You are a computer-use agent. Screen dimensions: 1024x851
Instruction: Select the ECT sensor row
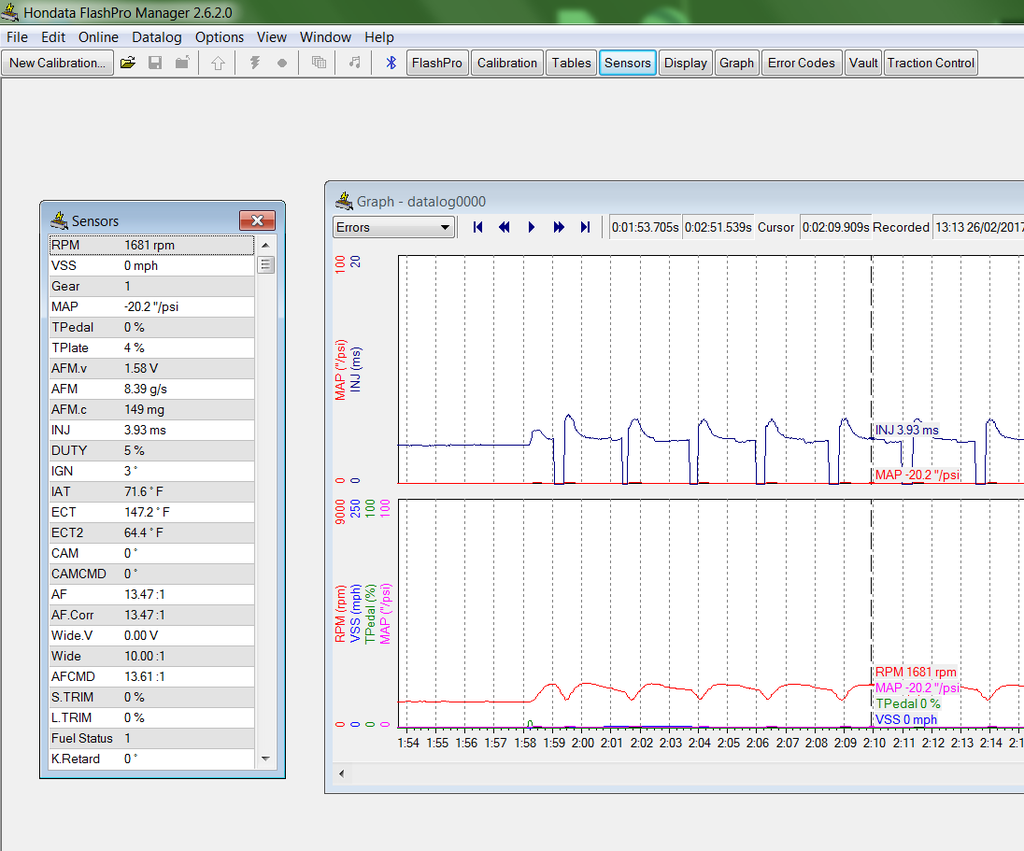(152, 512)
